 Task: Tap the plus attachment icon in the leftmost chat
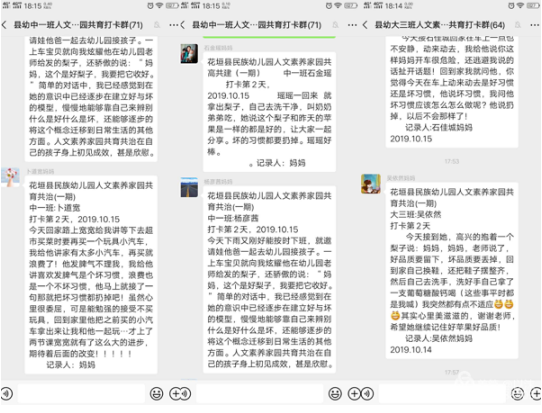pos(175,393)
